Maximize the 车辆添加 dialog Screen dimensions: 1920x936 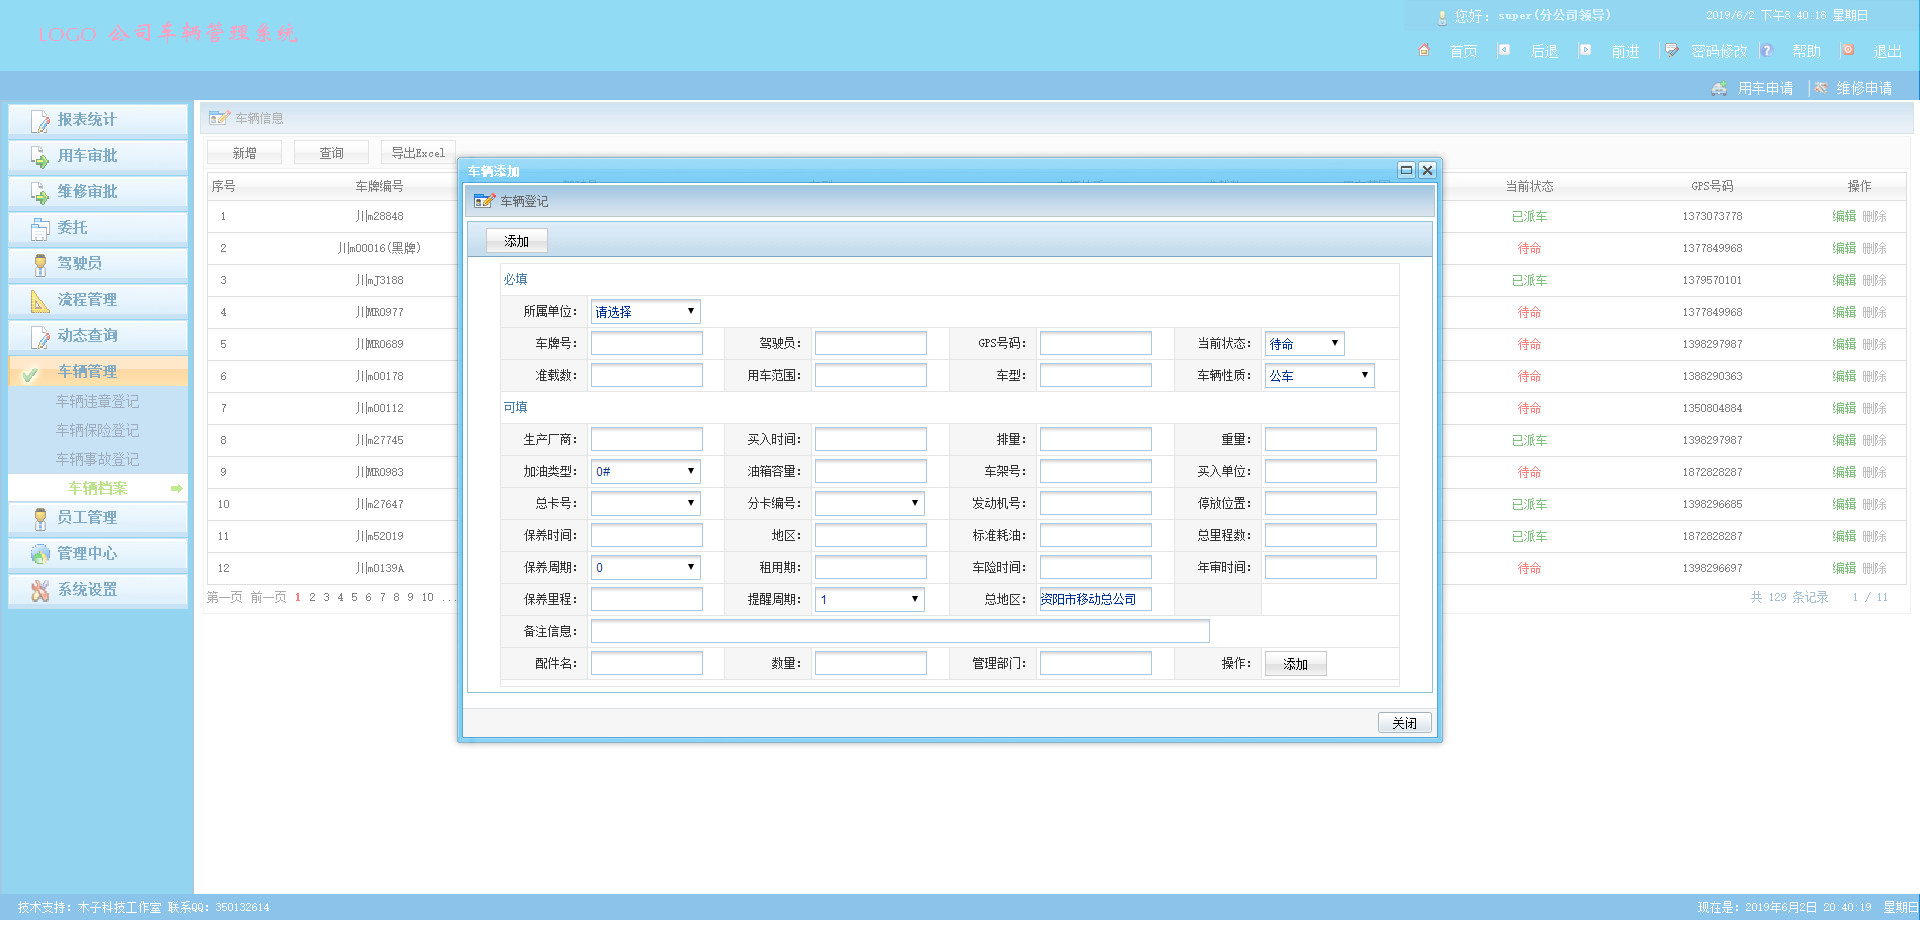[1406, 170]
